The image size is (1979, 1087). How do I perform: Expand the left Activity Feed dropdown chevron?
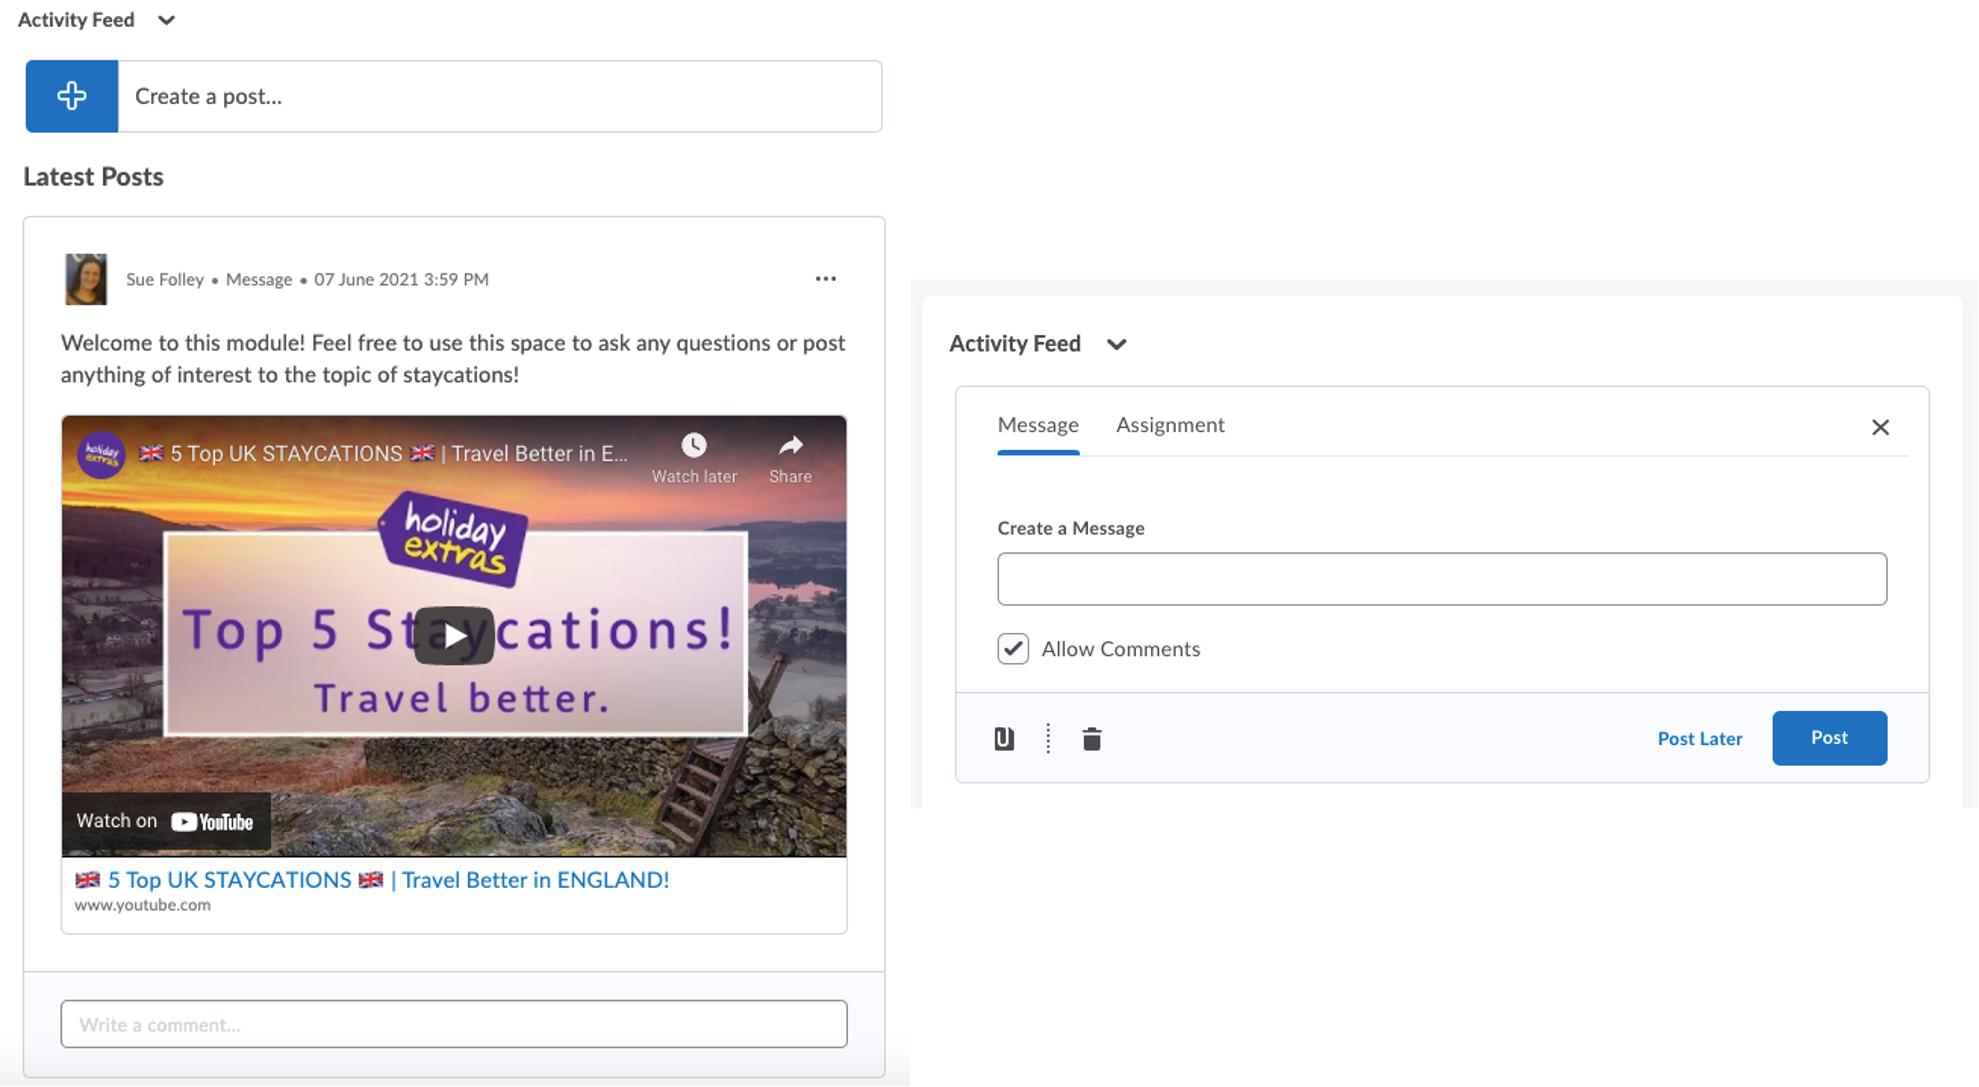(x=166, y=20)
